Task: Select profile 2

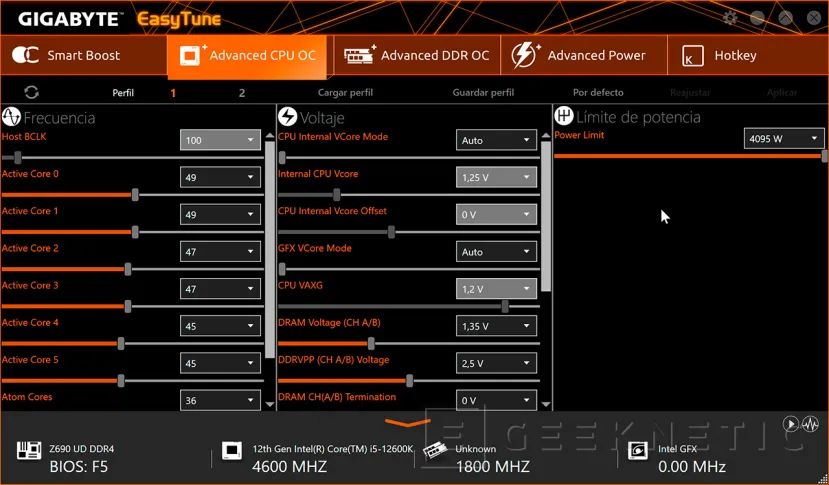Action: [242, 93]
